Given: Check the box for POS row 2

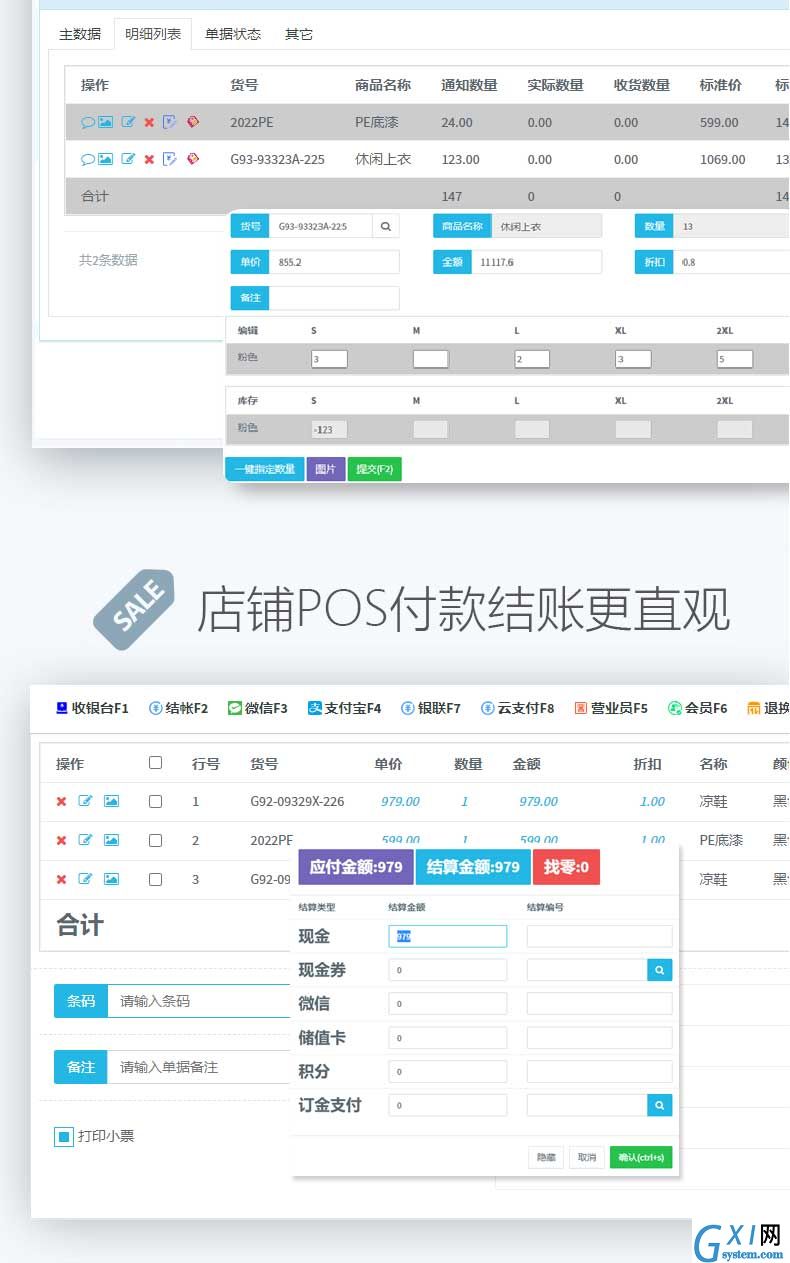Looking at the screenshot, I should [155, 840].
